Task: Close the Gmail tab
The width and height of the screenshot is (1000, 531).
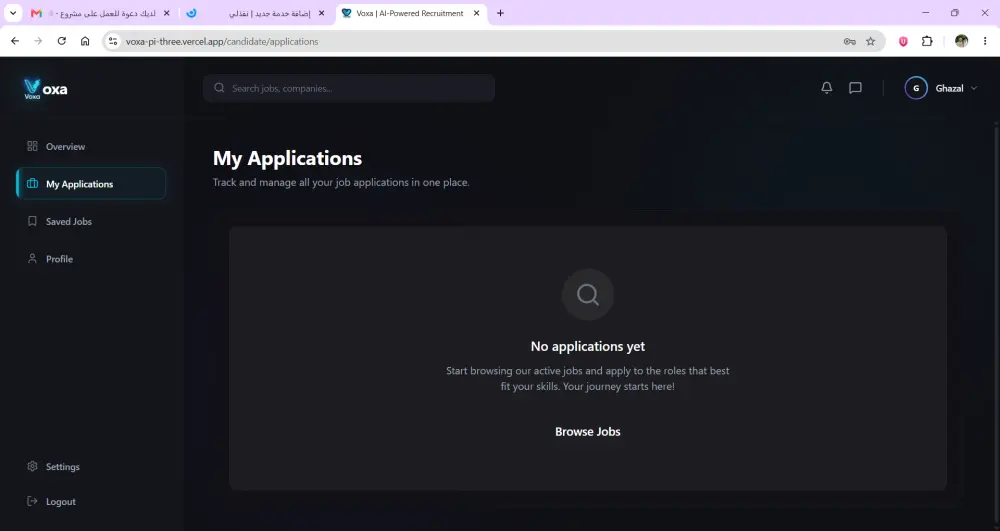Action: 166,13
